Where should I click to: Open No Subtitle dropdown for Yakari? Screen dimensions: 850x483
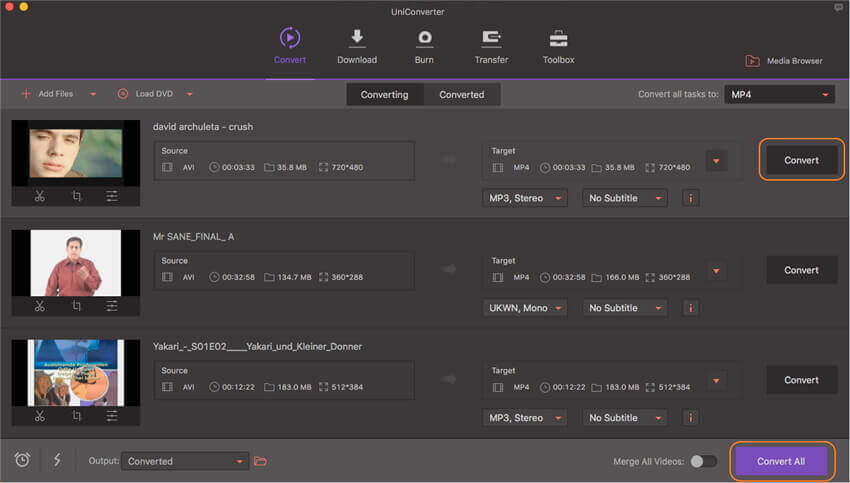625,418
